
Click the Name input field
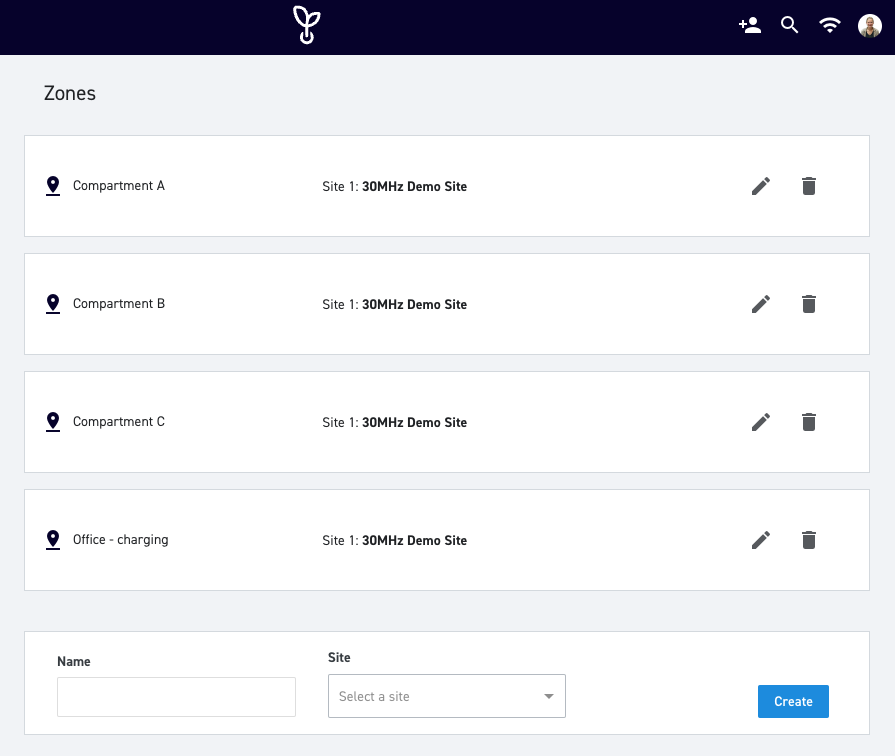pos(176,697)
